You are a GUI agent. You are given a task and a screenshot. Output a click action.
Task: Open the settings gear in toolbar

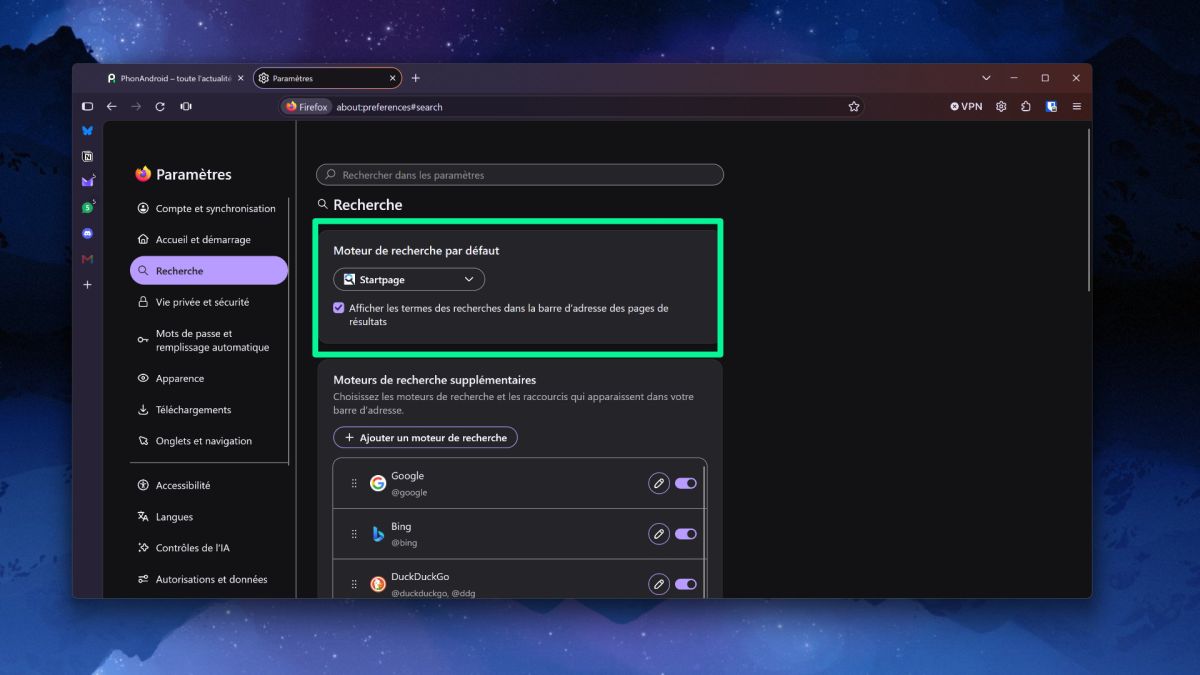pos(1001,106)
